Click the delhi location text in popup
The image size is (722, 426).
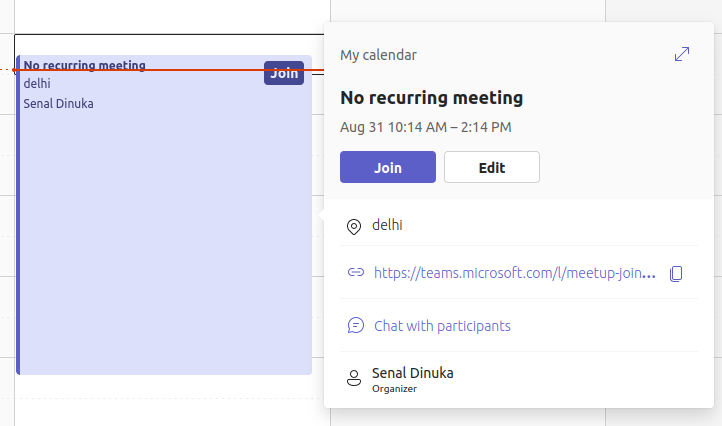[x=388, y=226]
